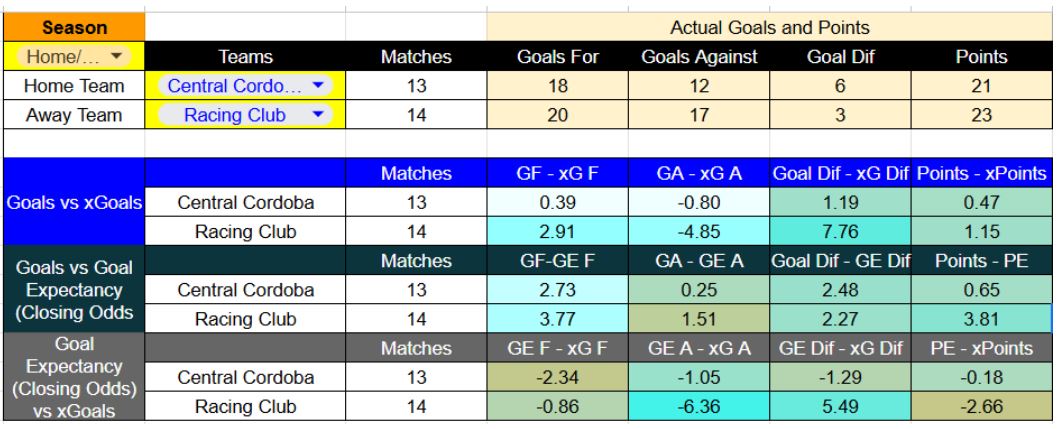Image resolution: width=1061 pixels, height=429 pixels.
Task: Select the PE - xPoints value -2.66
Action: pos(980,407)
